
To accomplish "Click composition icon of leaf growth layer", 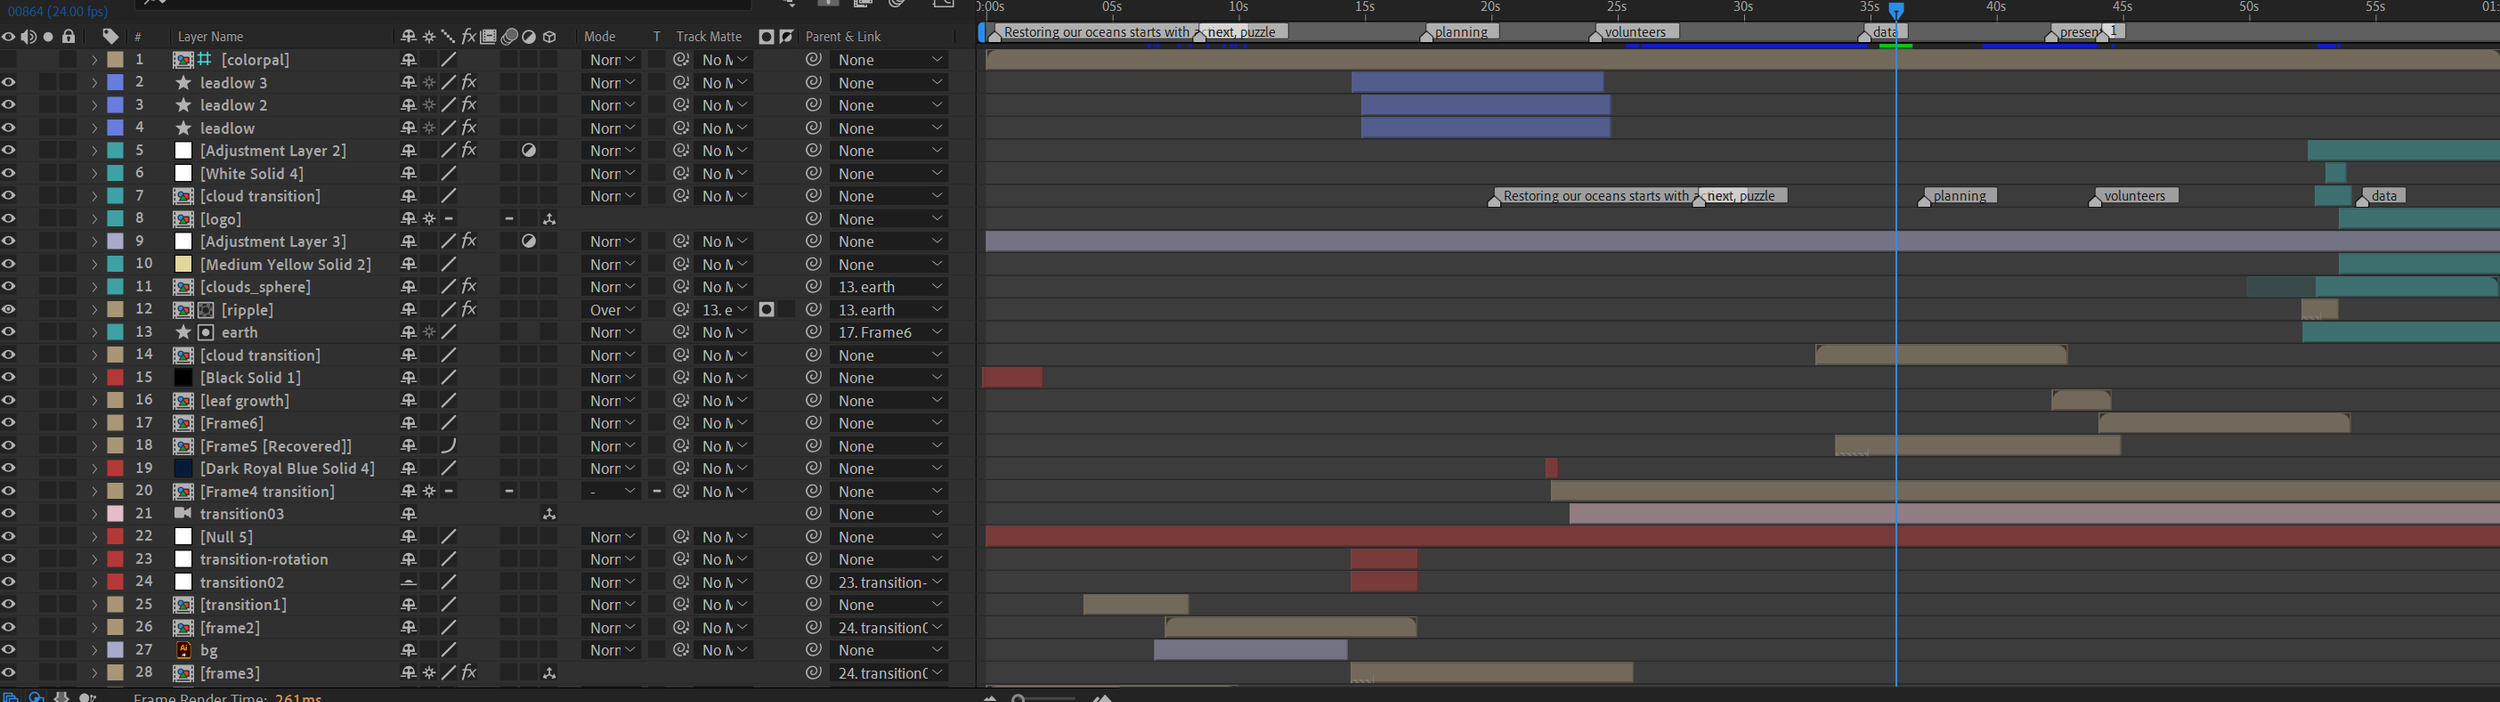I will 183,400.
